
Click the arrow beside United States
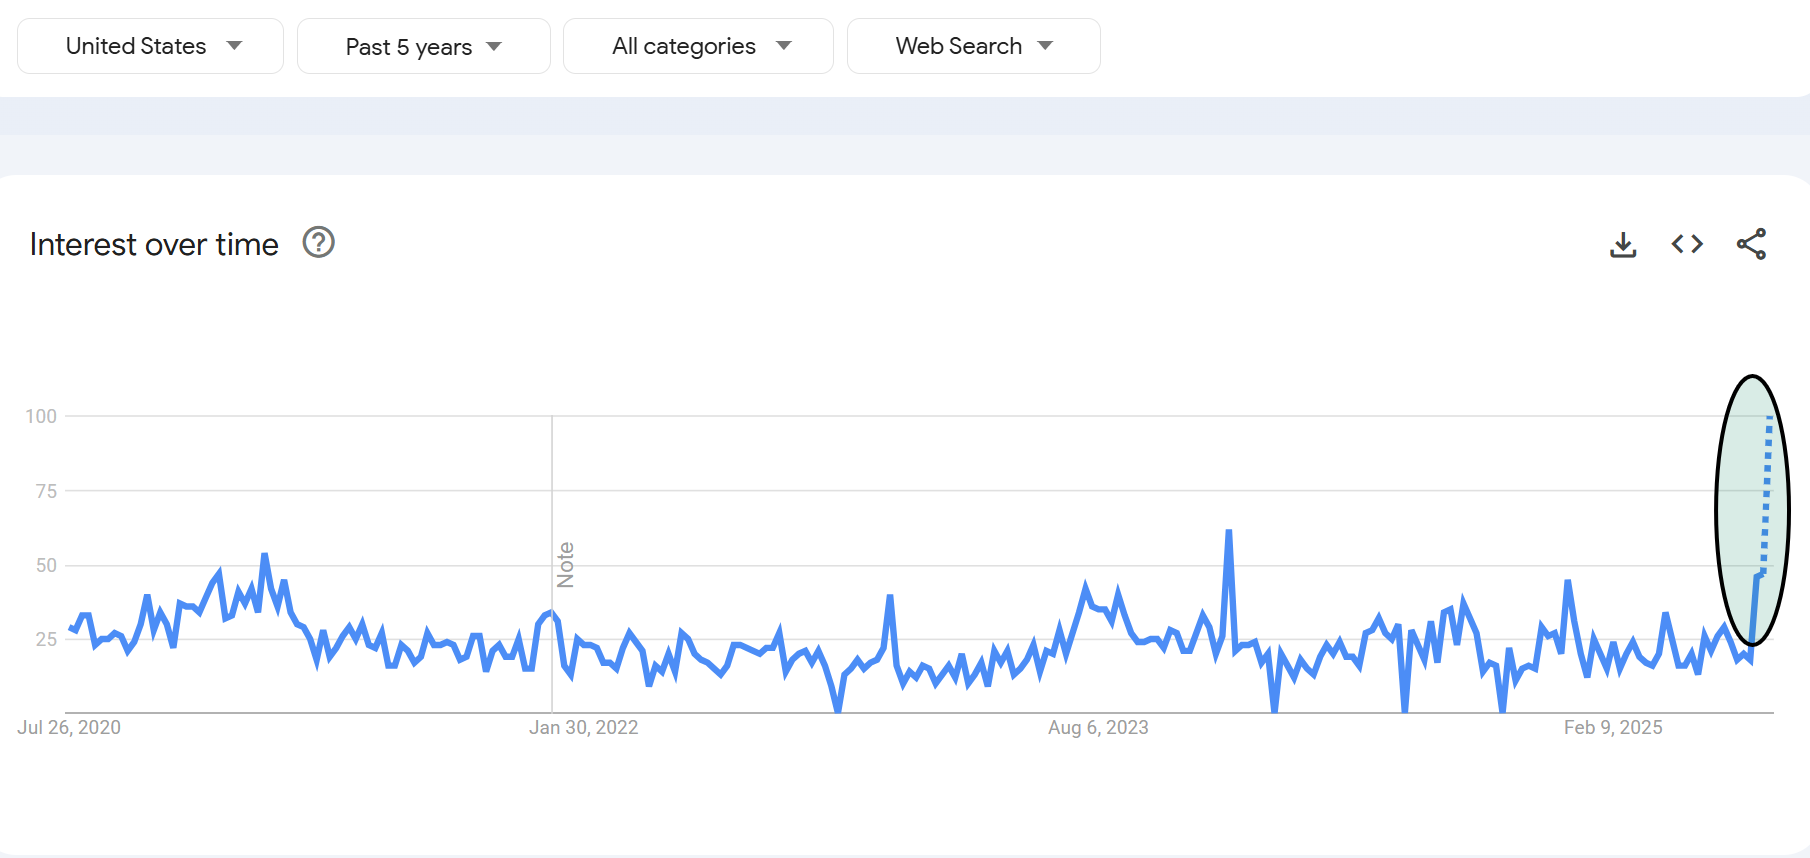235,46
